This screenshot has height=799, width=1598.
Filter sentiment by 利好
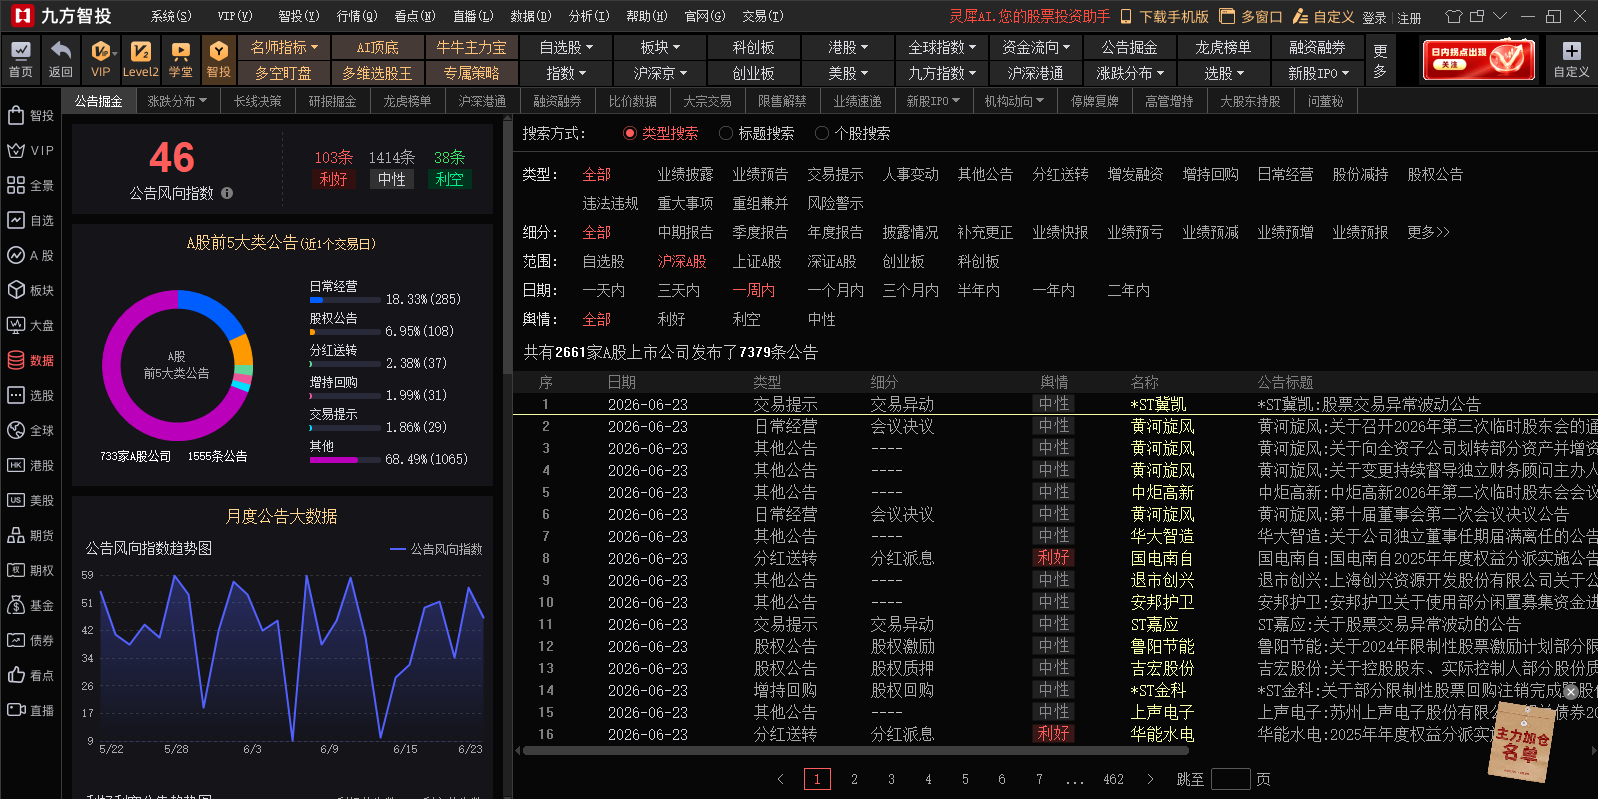672,319
